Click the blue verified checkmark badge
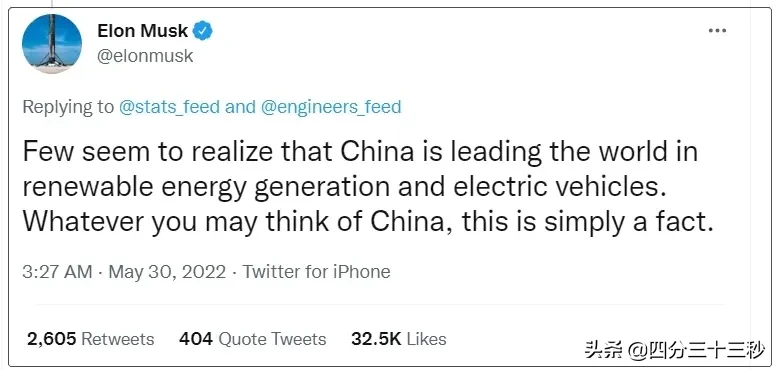Viewport: 776px width, 370px height. coord(202,31)
